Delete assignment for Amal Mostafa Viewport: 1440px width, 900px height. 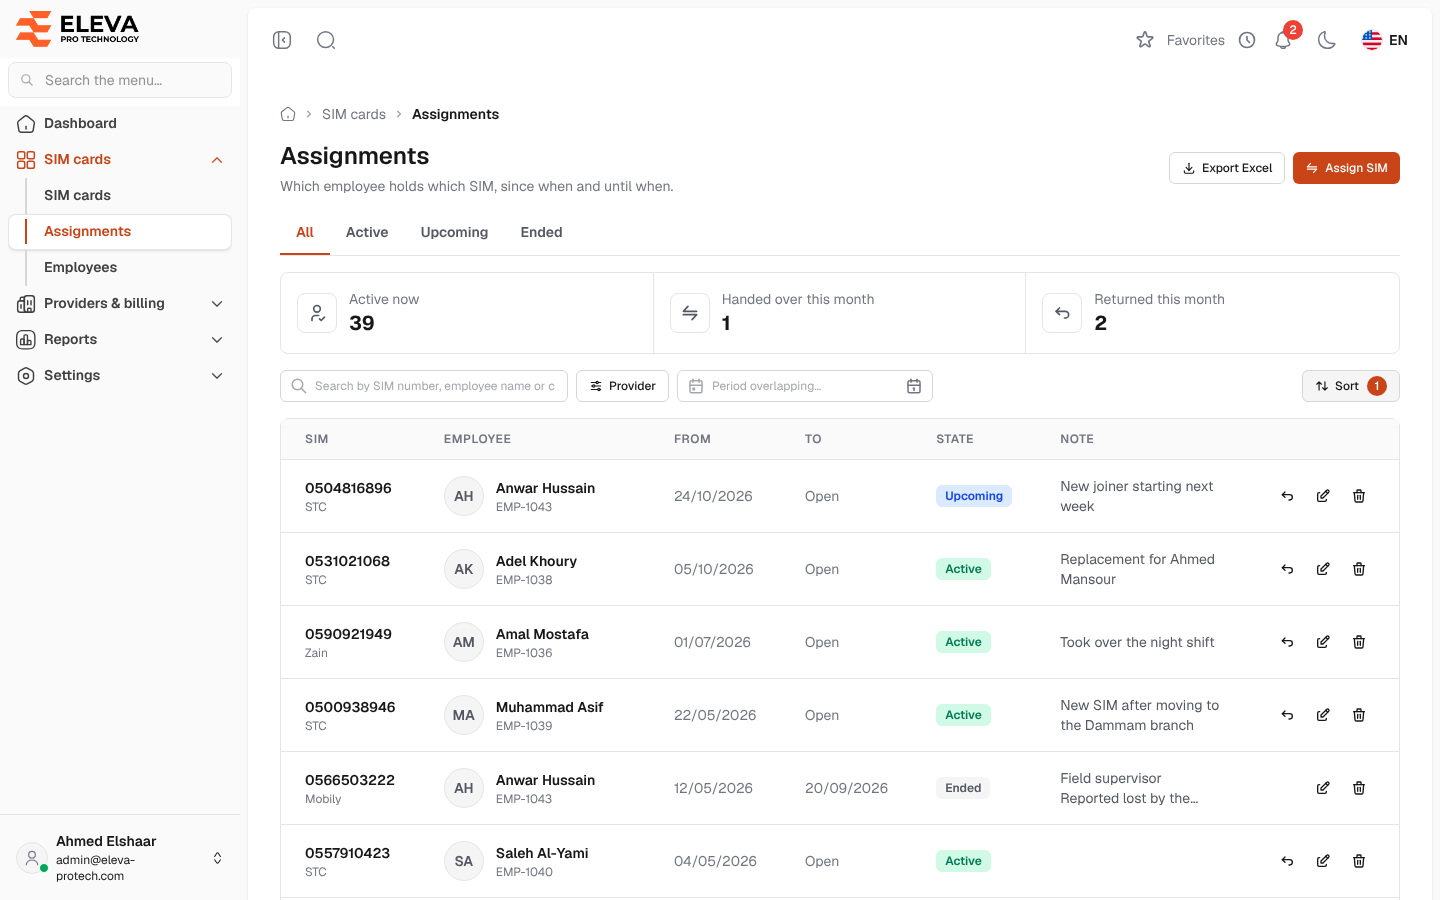(x=1359, y=642)
